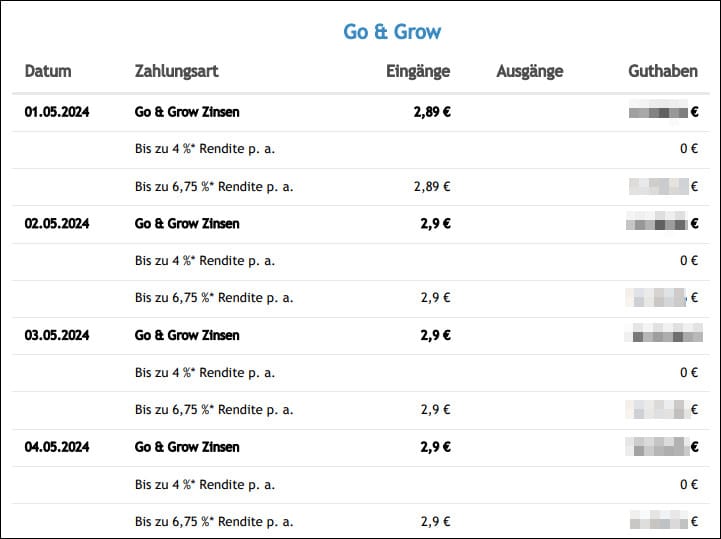Viewport: 721px width, 539px height.
Task: Click the 0 € balance under 03.05.2024
Action: [688, 372]
